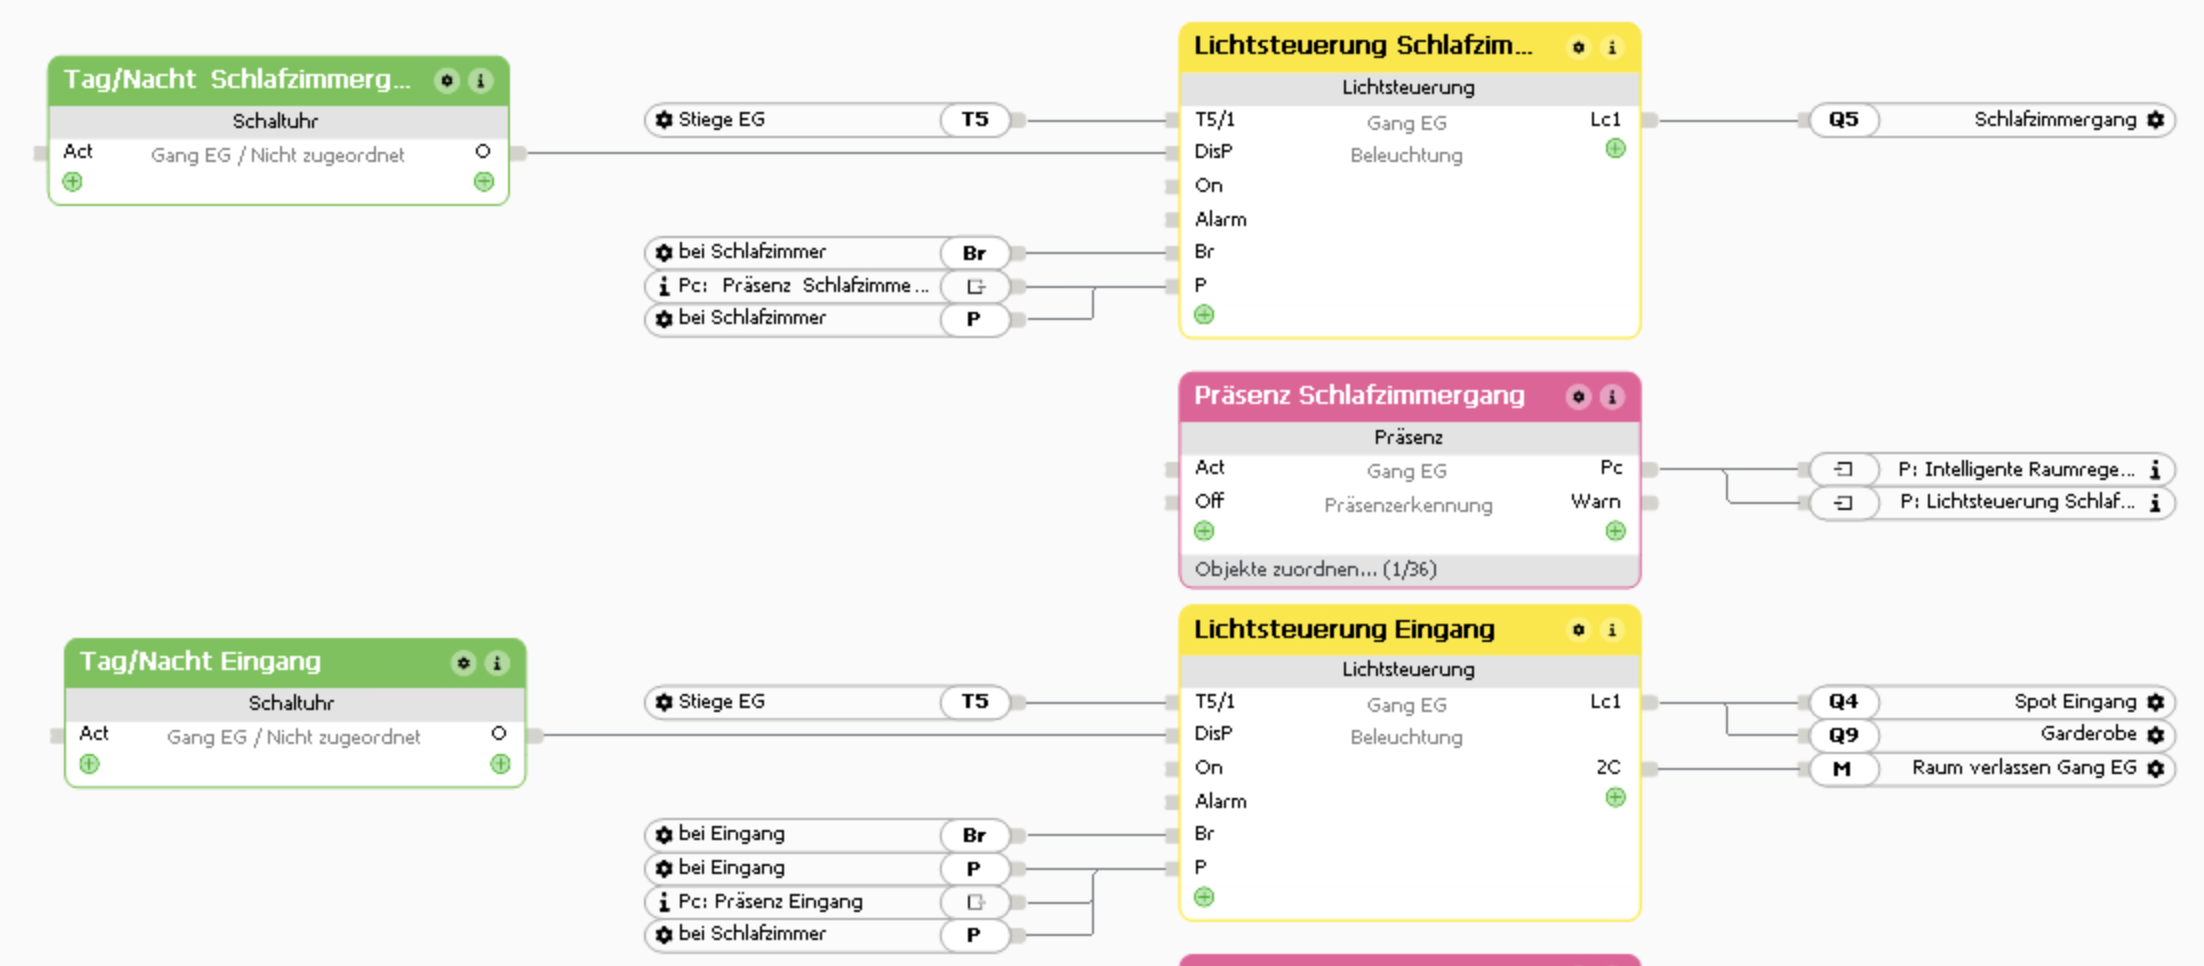Click info icon on Tag/Nacht Eingang block
The image size is (2204, 966).
point(497,663)
